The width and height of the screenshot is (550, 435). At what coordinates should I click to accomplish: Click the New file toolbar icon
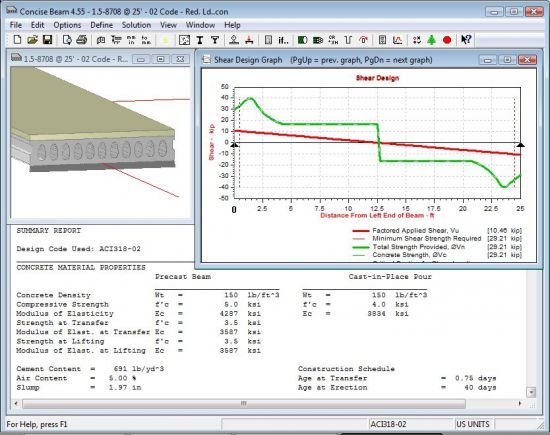[17, 40]
